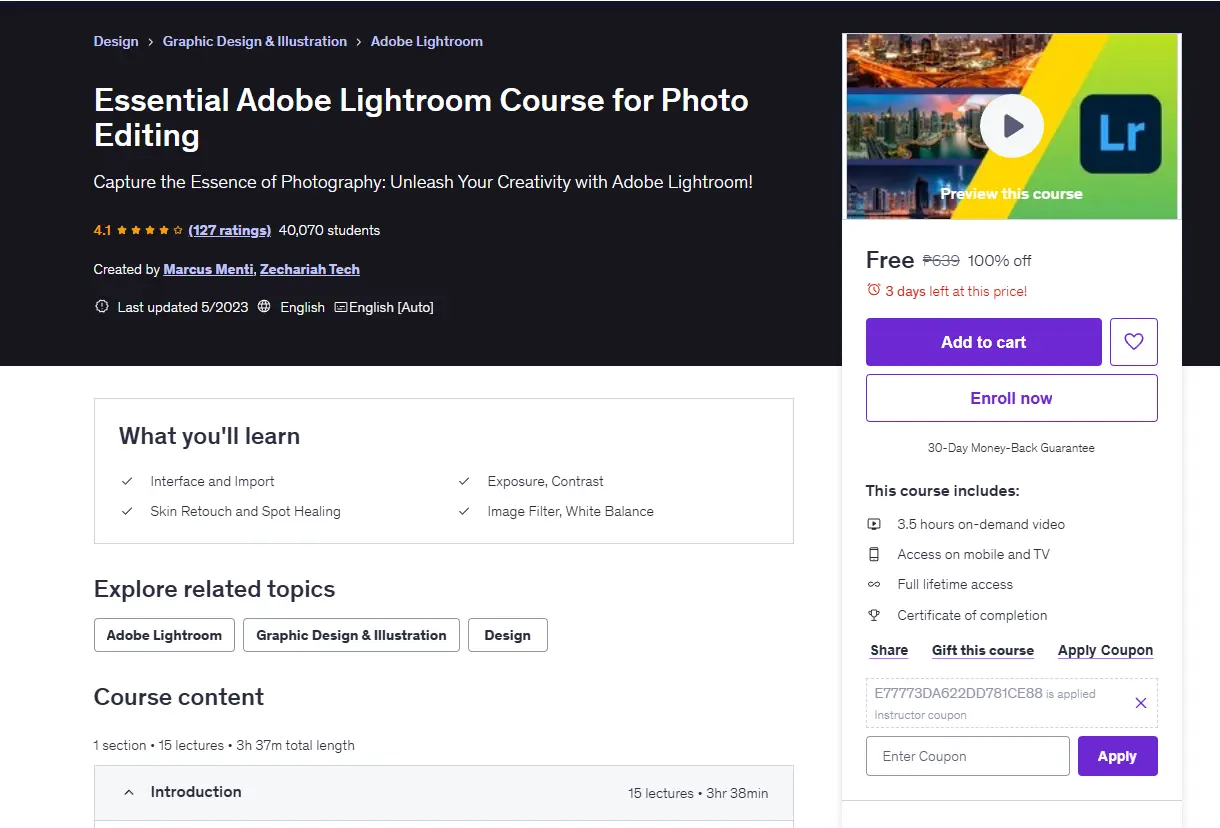Click the Apply coupon button

[1118, 756]
